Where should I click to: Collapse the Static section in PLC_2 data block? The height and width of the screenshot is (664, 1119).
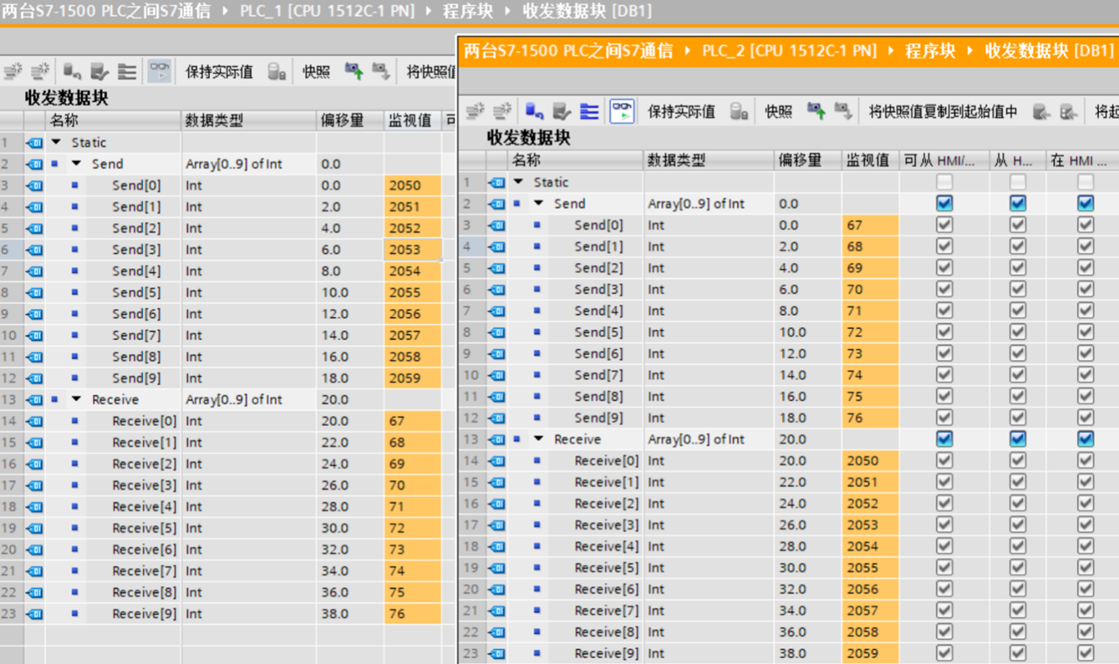pos(518,182)
